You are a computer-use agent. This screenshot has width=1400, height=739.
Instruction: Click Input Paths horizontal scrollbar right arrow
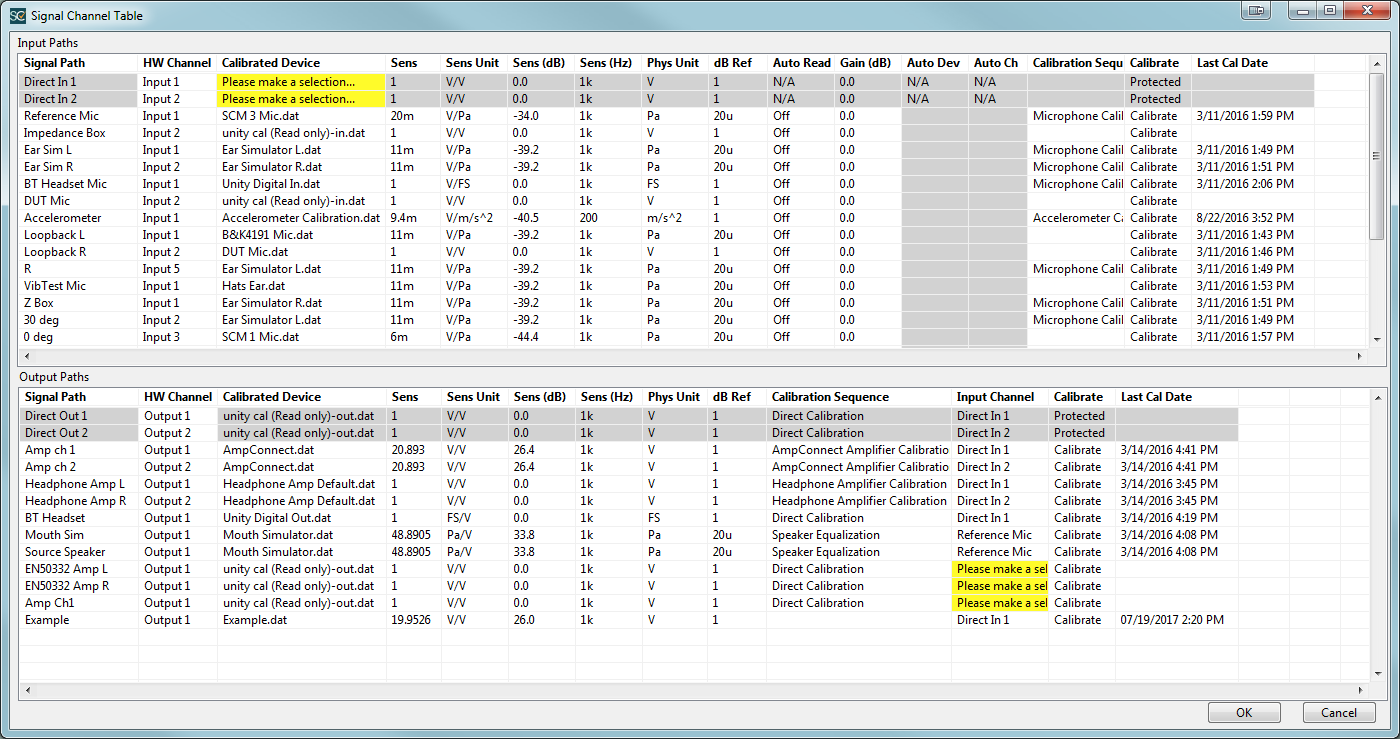[1359, 356]
